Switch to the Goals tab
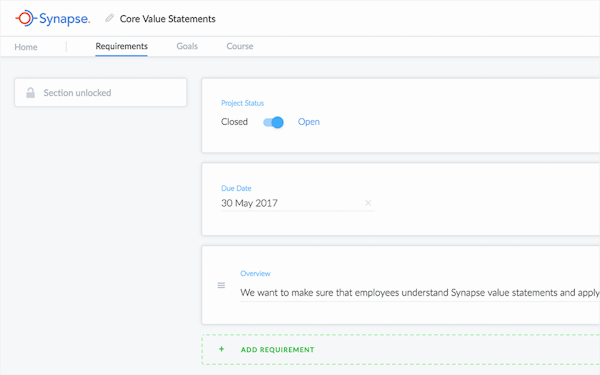Image resolution: width=600 pixels, height=375 pixels. [x=187, y=46]
